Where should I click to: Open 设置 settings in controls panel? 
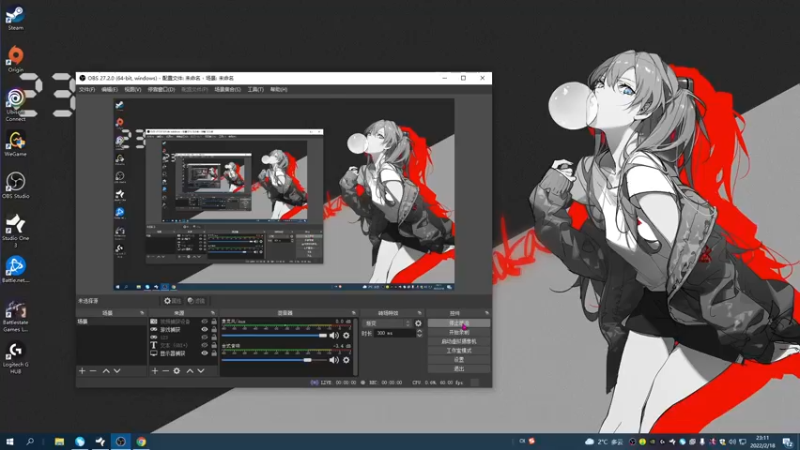459,360
